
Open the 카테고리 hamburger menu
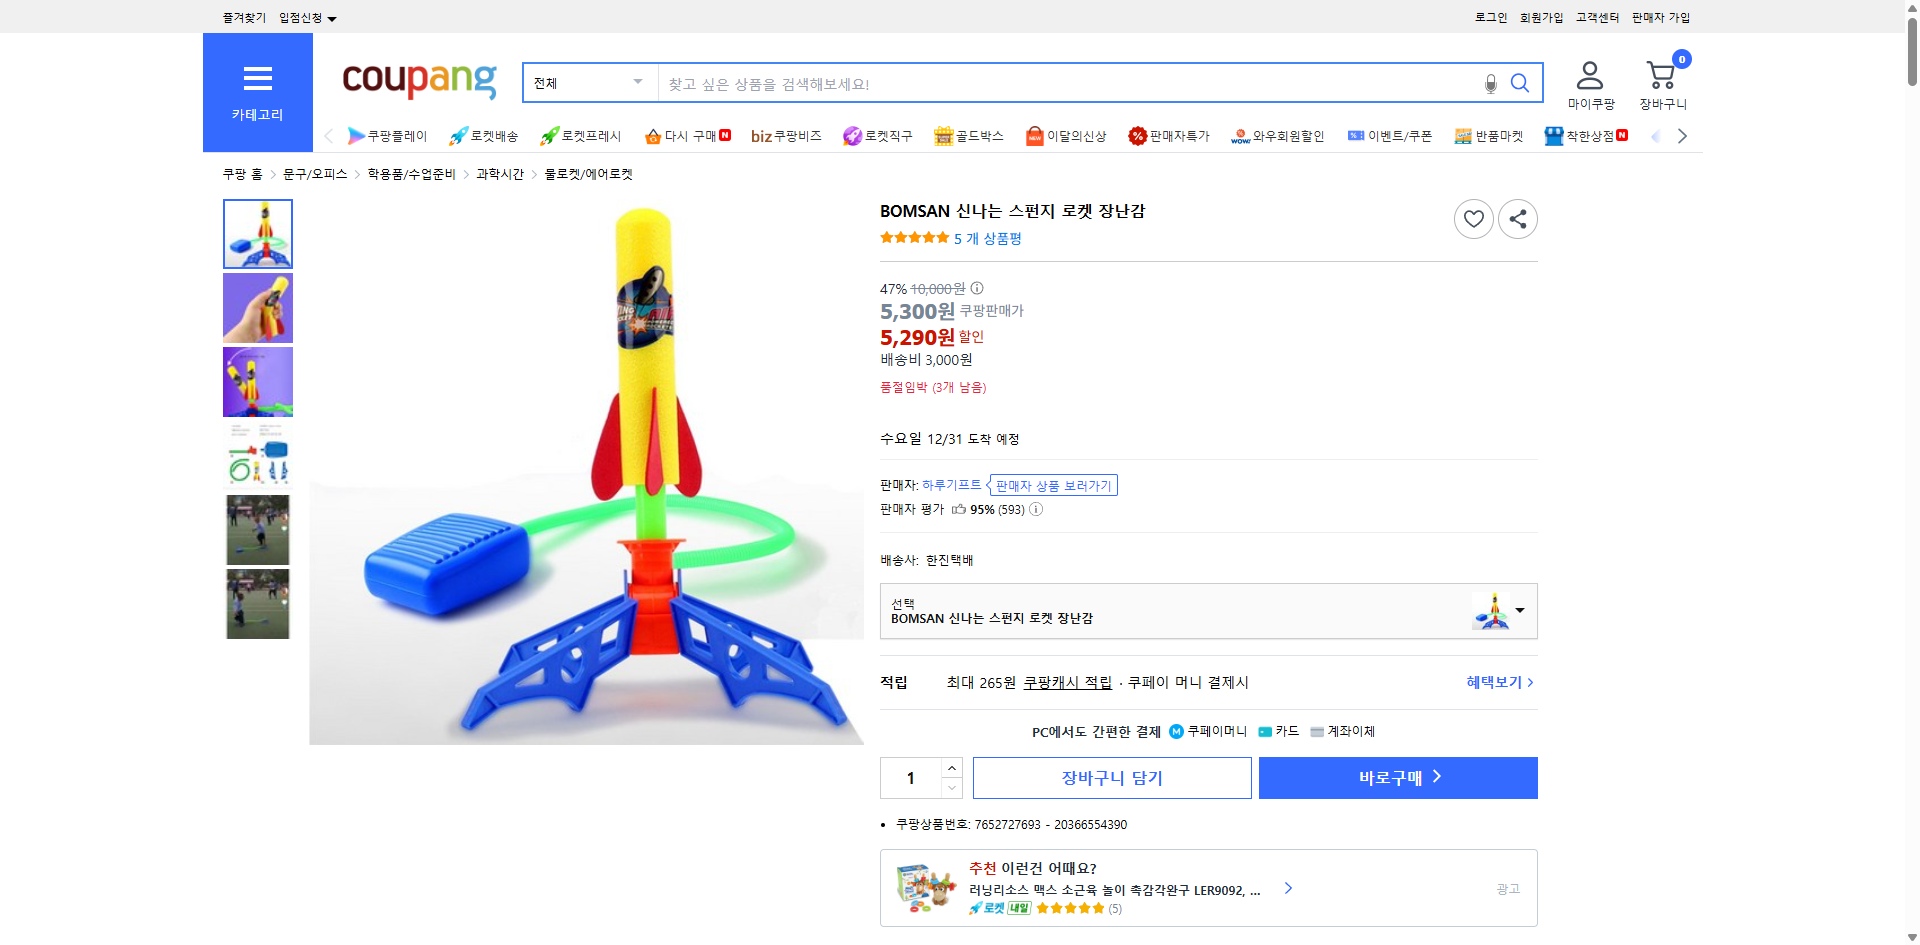[x=258, y=79]
